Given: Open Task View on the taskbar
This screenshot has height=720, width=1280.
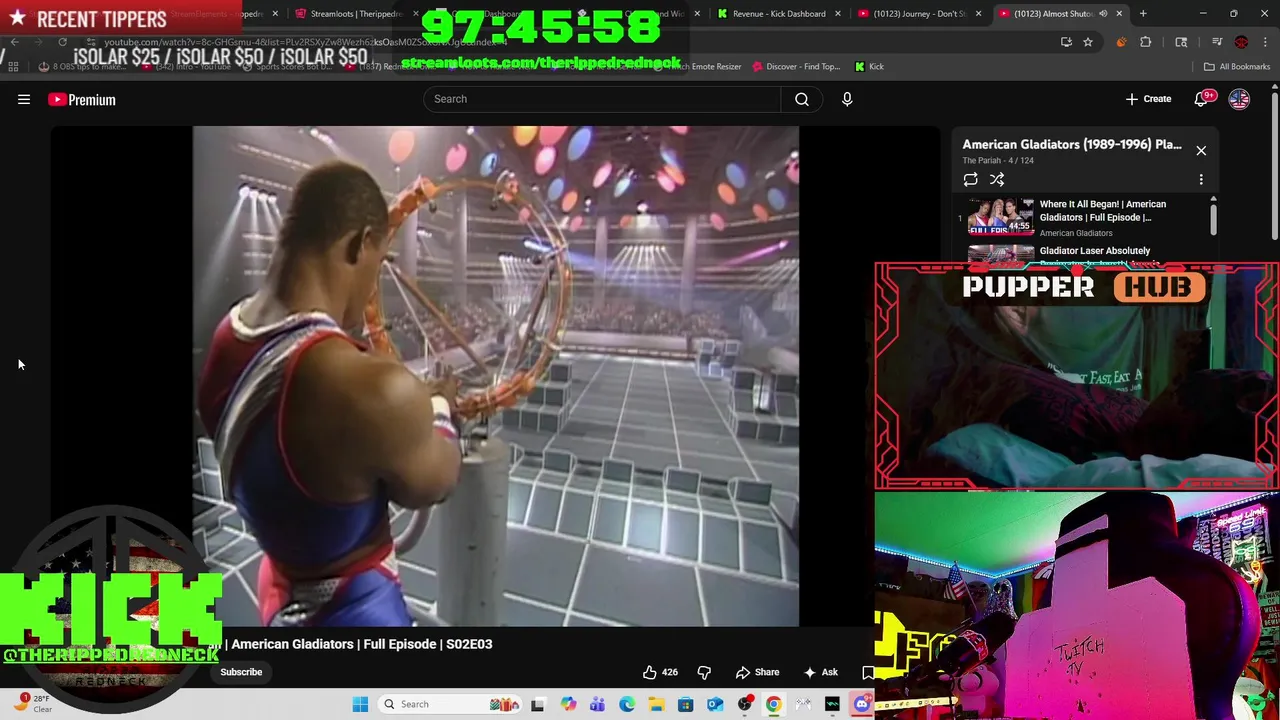Looking at the screenshot, I should coord(537,704).
